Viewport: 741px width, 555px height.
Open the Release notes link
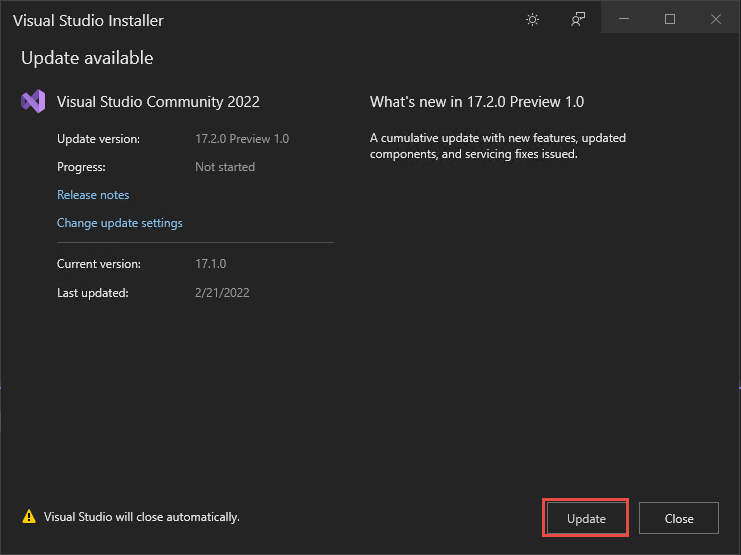click(93, 195)
